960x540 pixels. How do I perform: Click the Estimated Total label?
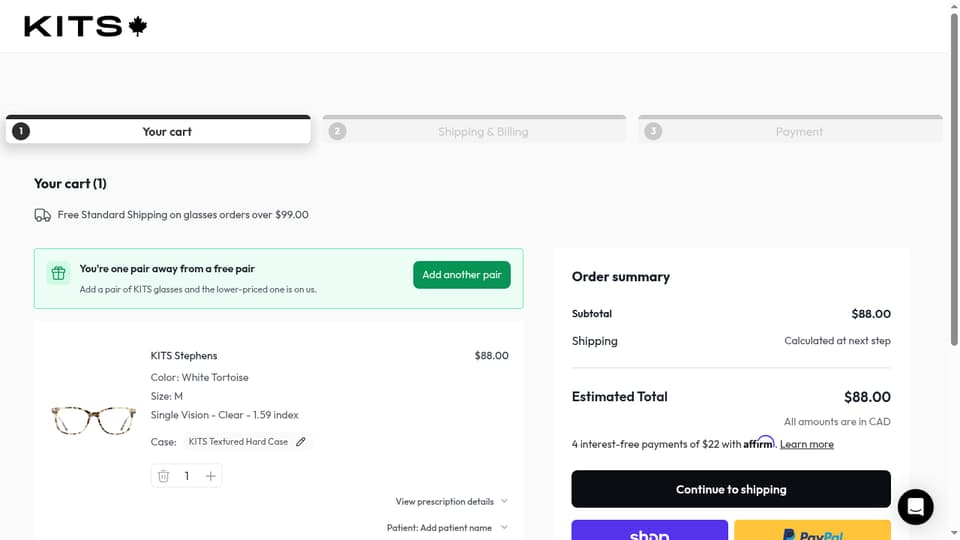tap(620, 397)
